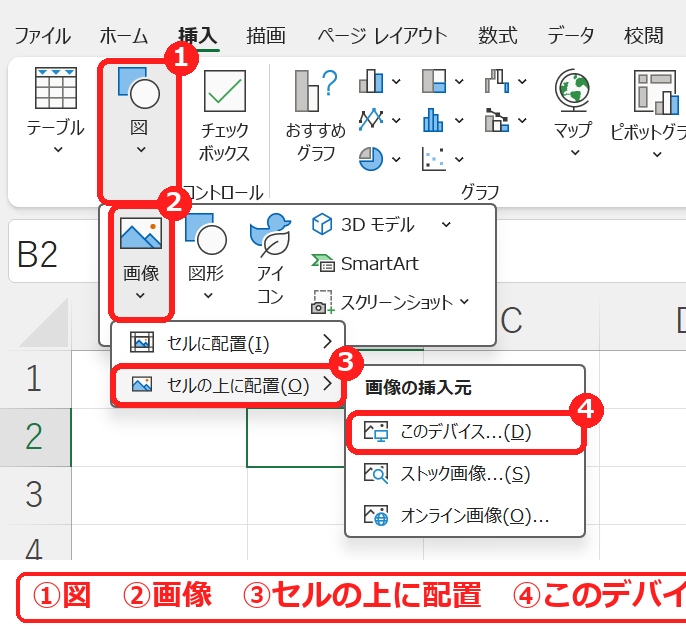Expand combo chart dropdown arrow
The width and height of the screenshot is (686, 630).
pyautogui.click(x=522, y=120)
